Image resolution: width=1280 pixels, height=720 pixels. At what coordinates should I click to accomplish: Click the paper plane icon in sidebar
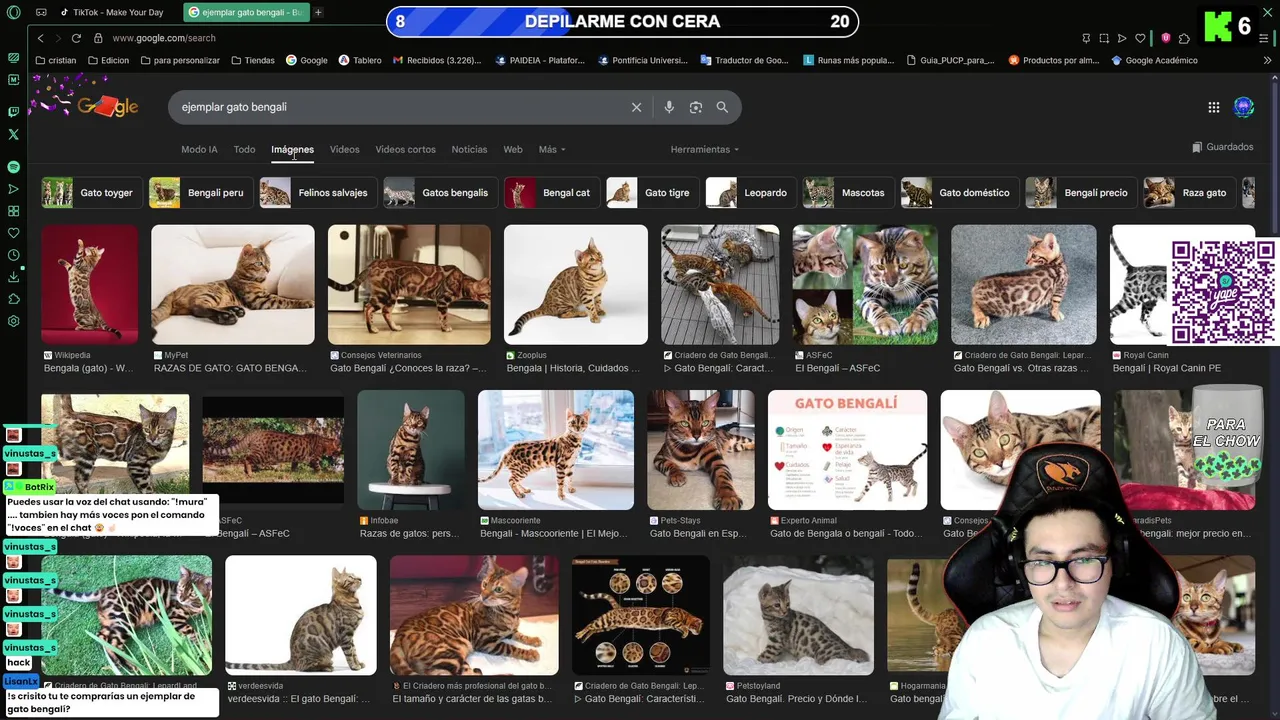14,189
